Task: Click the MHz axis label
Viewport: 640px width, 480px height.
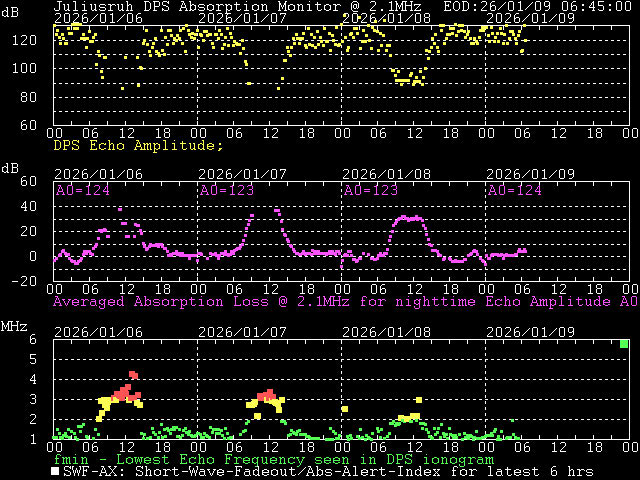Action: [x=14, y=327]
